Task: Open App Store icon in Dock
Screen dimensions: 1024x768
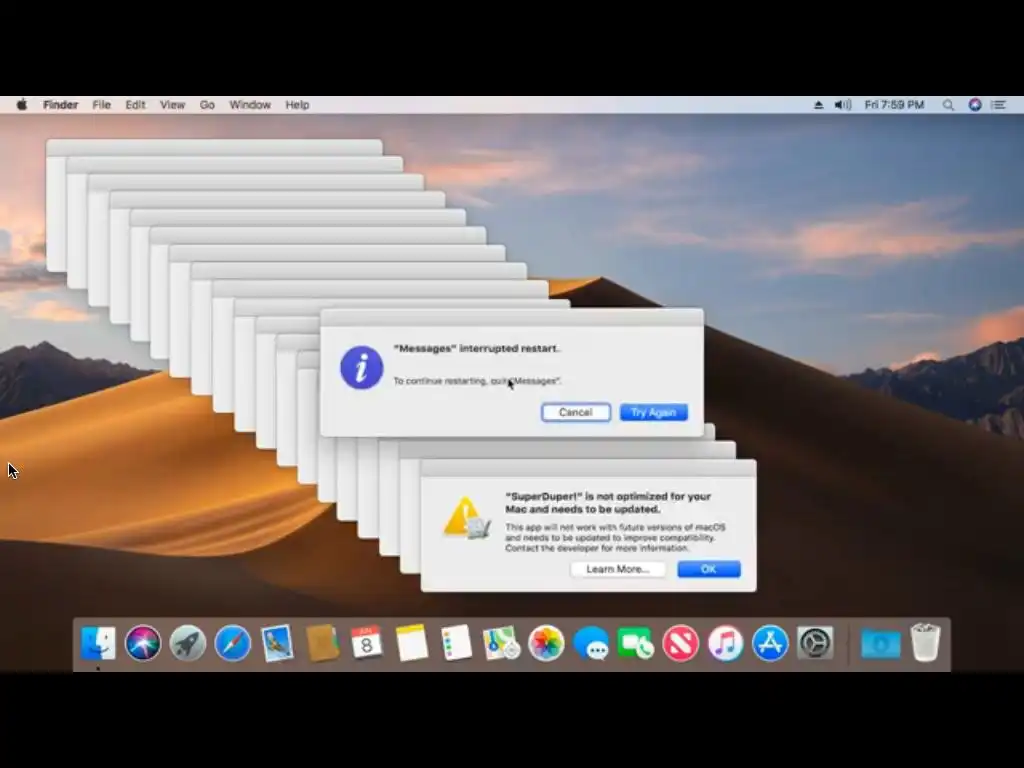Action: click(770, 643)
